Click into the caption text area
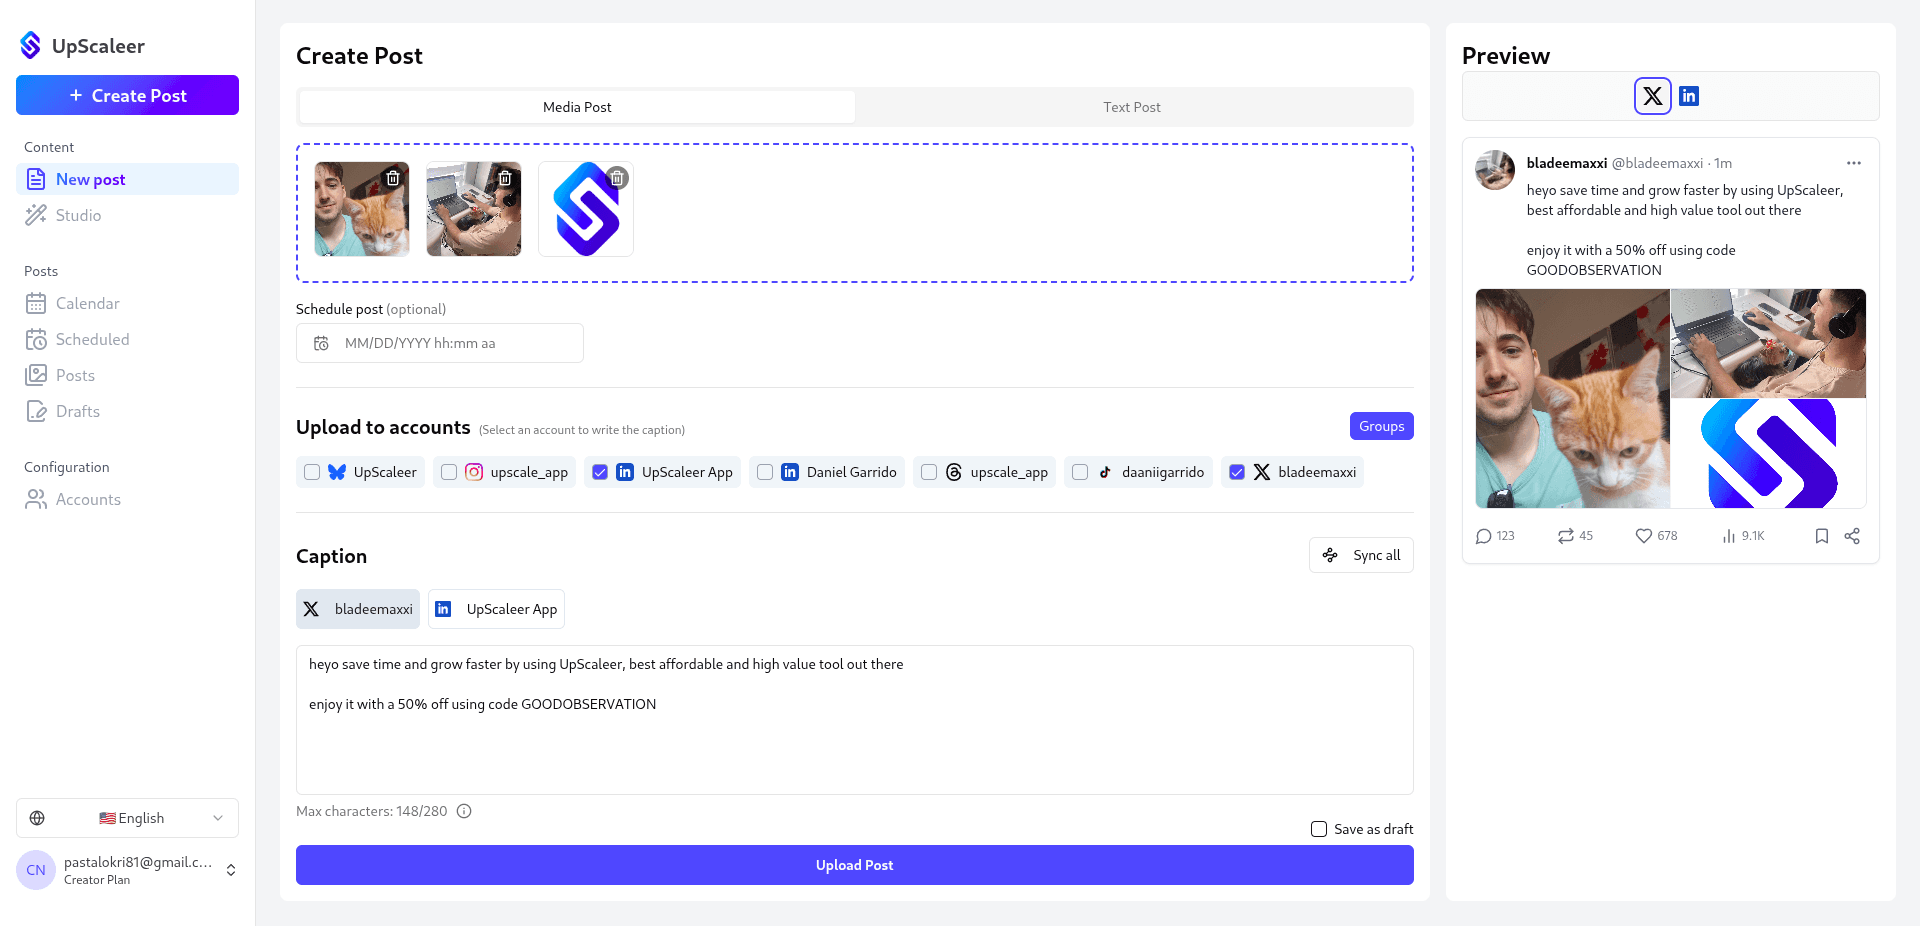The height and width of the screenshot is (926, 1920). [855, 720]
